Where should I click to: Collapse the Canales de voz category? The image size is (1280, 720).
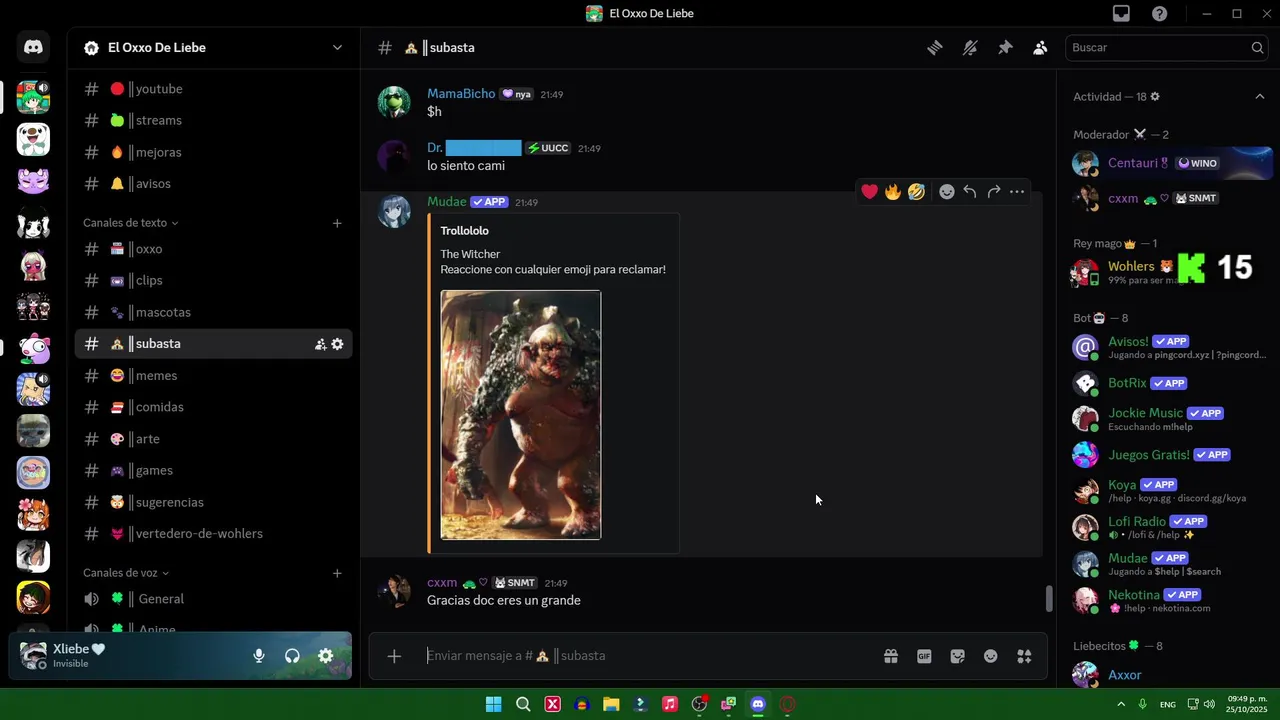(126, 573)
